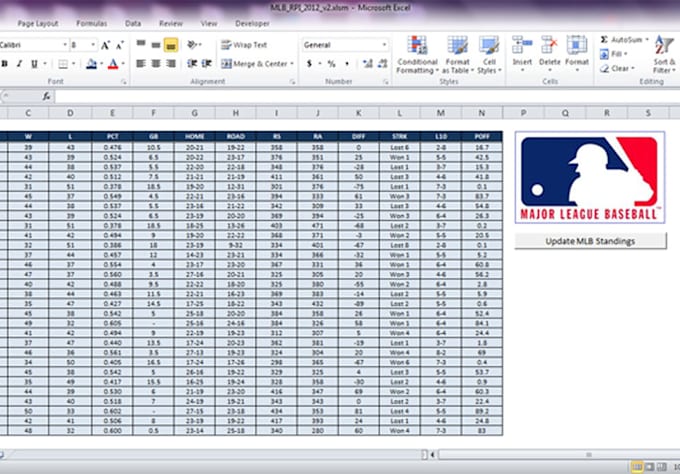Align text right
The image size is (680, 474).
pos(171,64)
